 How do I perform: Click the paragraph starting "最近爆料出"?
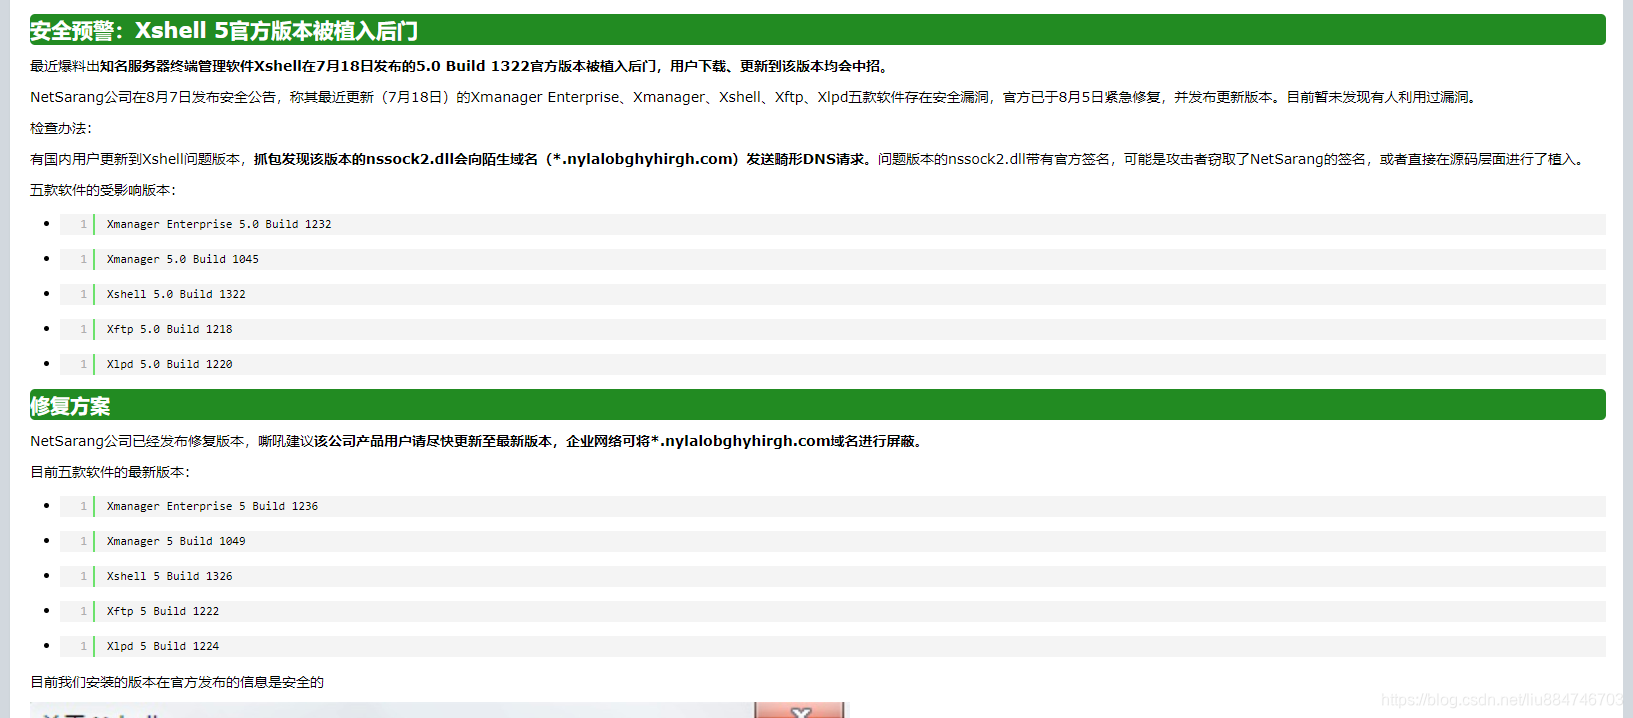tap(460, 66)
